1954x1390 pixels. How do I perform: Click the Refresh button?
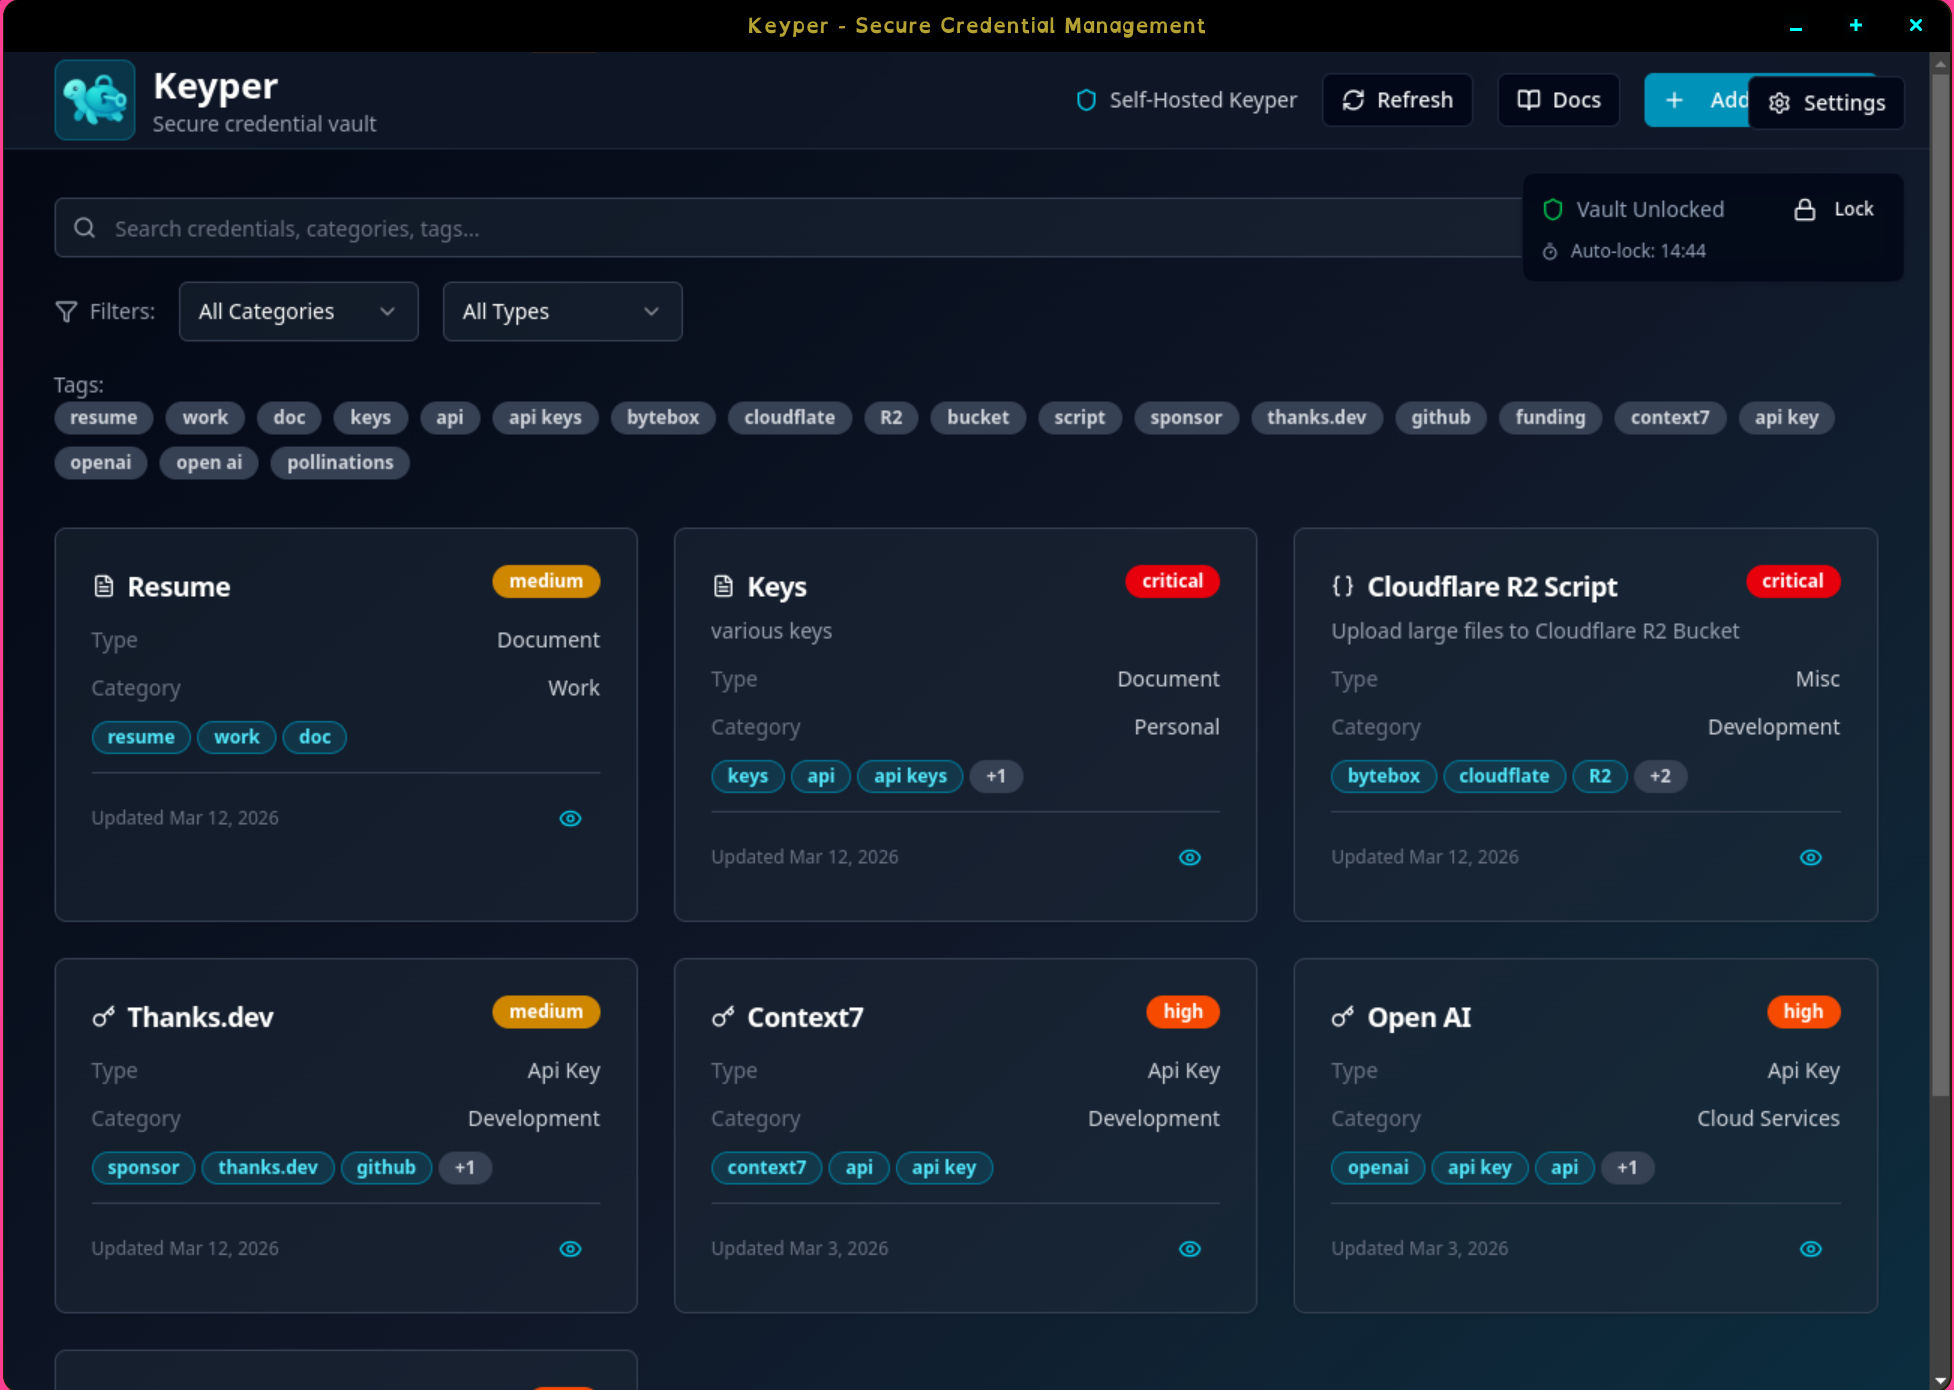1397,100
